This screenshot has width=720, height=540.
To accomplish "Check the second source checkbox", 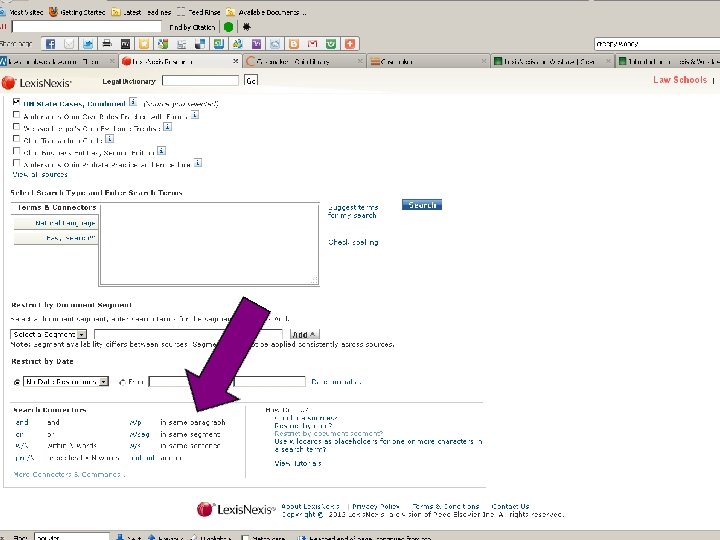I will pos(17,114).
